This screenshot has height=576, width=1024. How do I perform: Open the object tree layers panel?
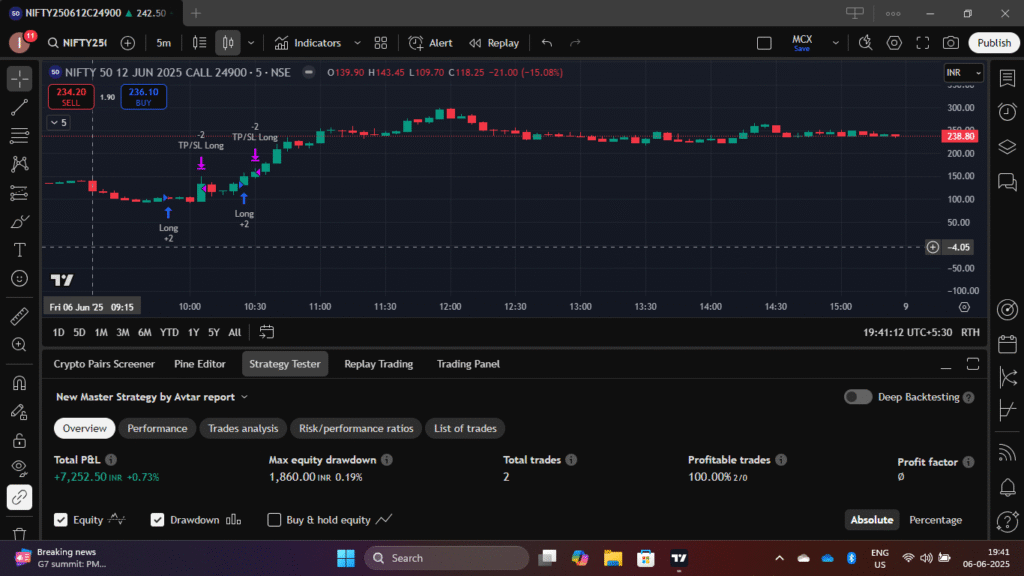(1007, 147)
